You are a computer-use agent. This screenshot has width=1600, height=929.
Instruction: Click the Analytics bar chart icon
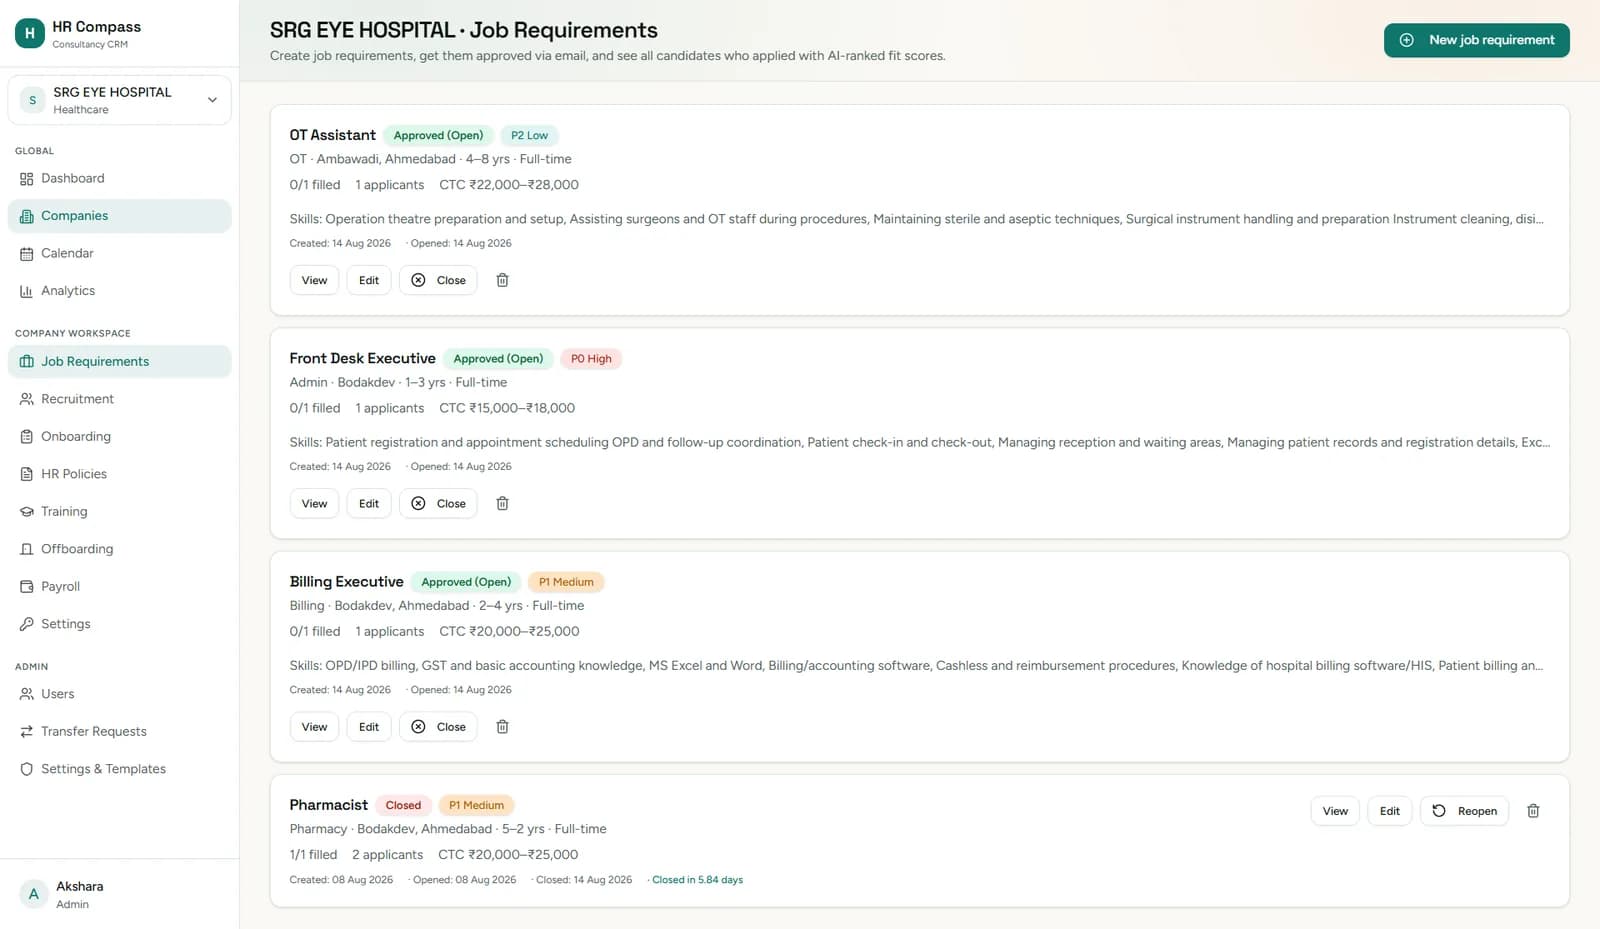27,291
